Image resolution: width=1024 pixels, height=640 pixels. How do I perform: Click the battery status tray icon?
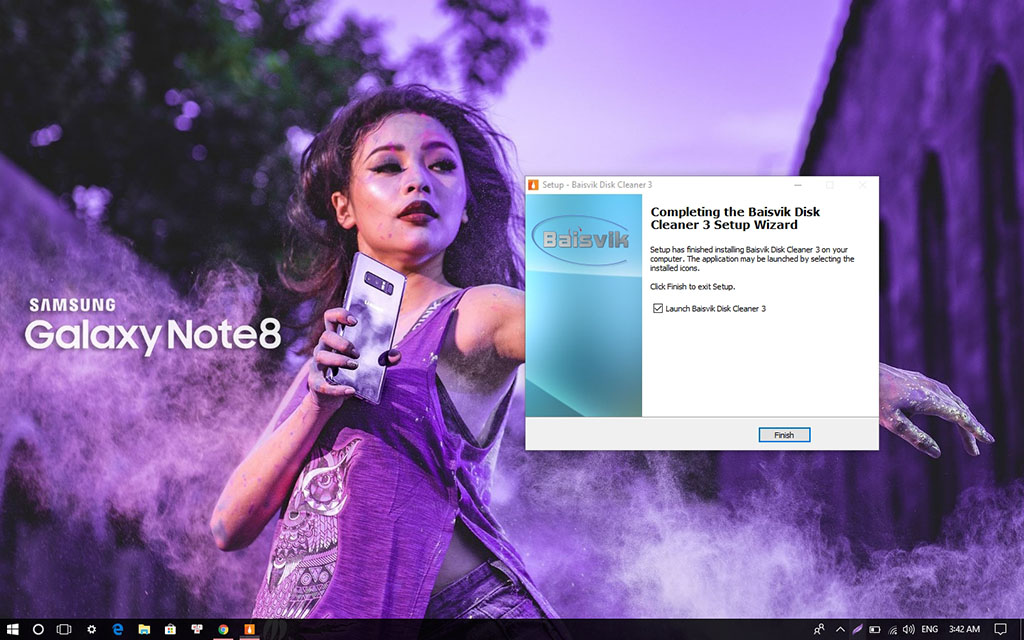874,630
